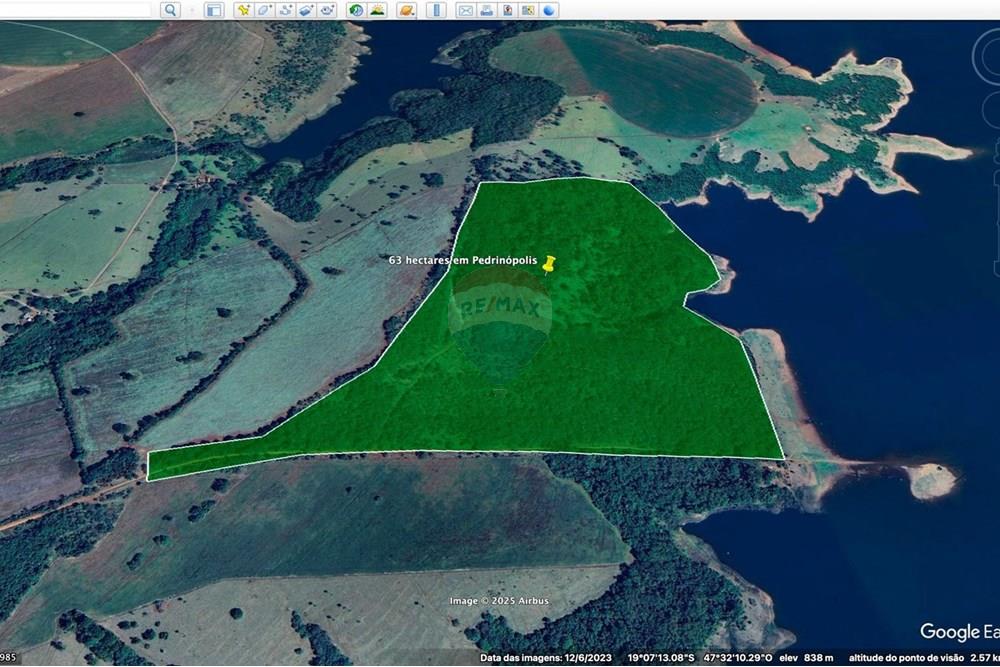This screenshot has width=1000, height=667.
Task: Choose the Add Image Overlay tool
Action: [x=306, y=10]
